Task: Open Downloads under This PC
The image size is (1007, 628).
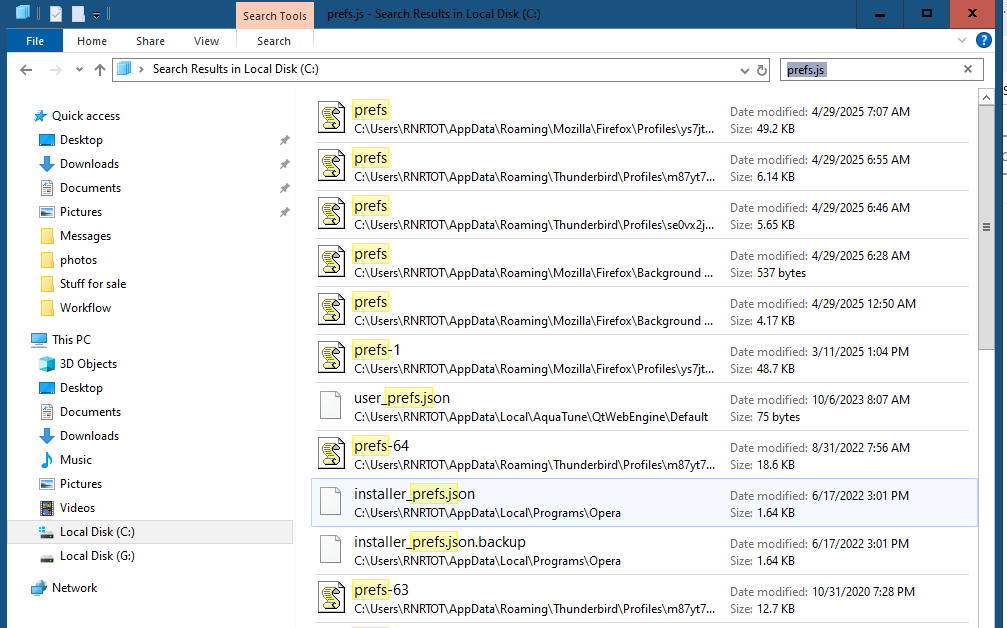Action: (89, 435)
